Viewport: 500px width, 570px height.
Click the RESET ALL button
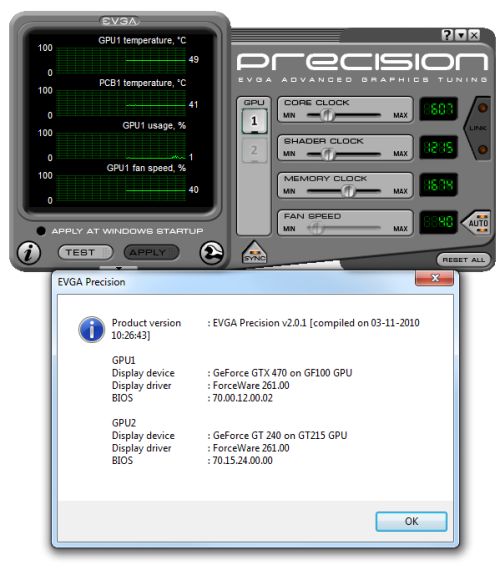(464, 260)
